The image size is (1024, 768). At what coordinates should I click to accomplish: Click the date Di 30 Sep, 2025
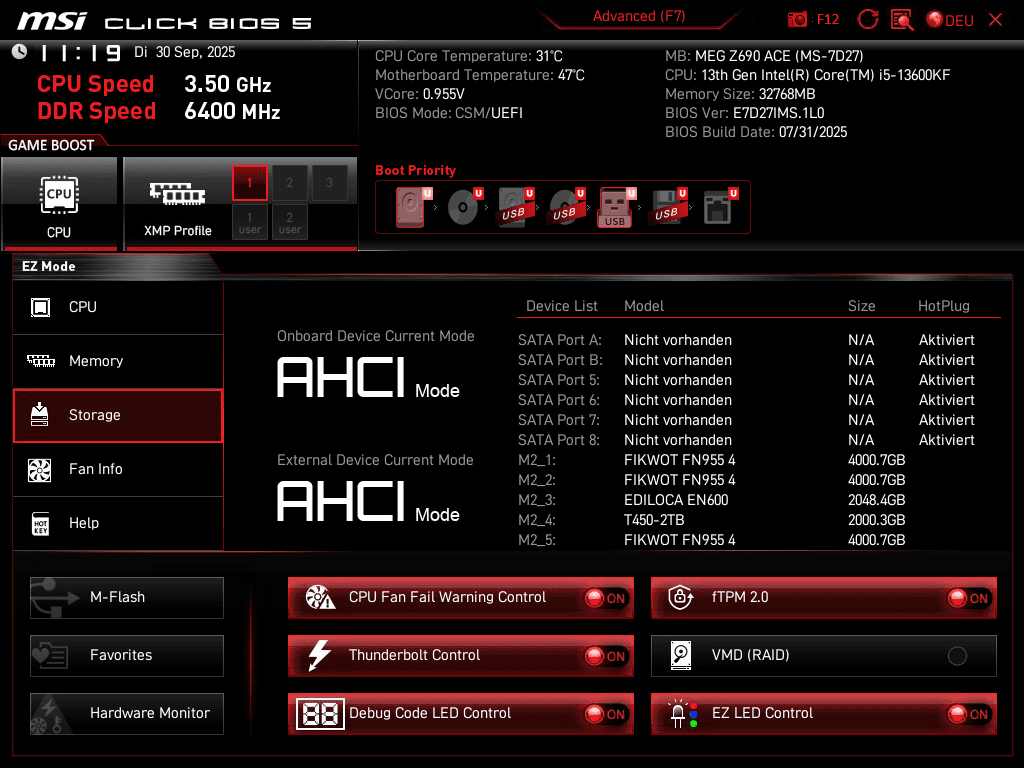tap(185, 52)
